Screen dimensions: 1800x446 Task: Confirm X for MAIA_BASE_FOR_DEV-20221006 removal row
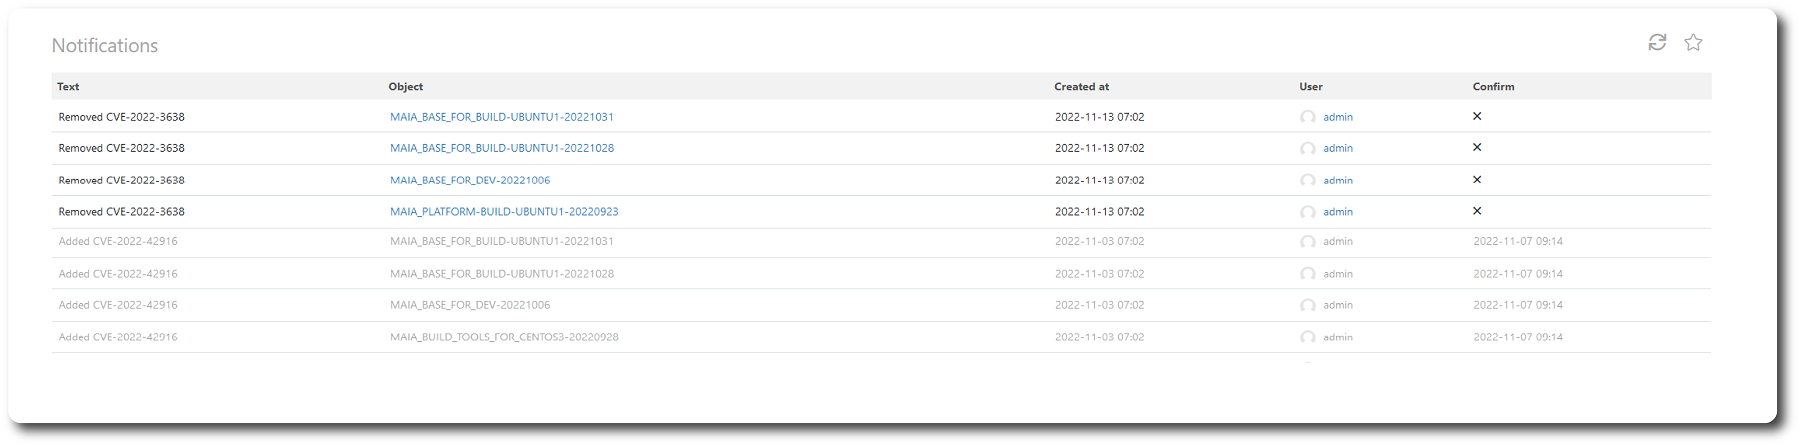tap(1477, 180)
